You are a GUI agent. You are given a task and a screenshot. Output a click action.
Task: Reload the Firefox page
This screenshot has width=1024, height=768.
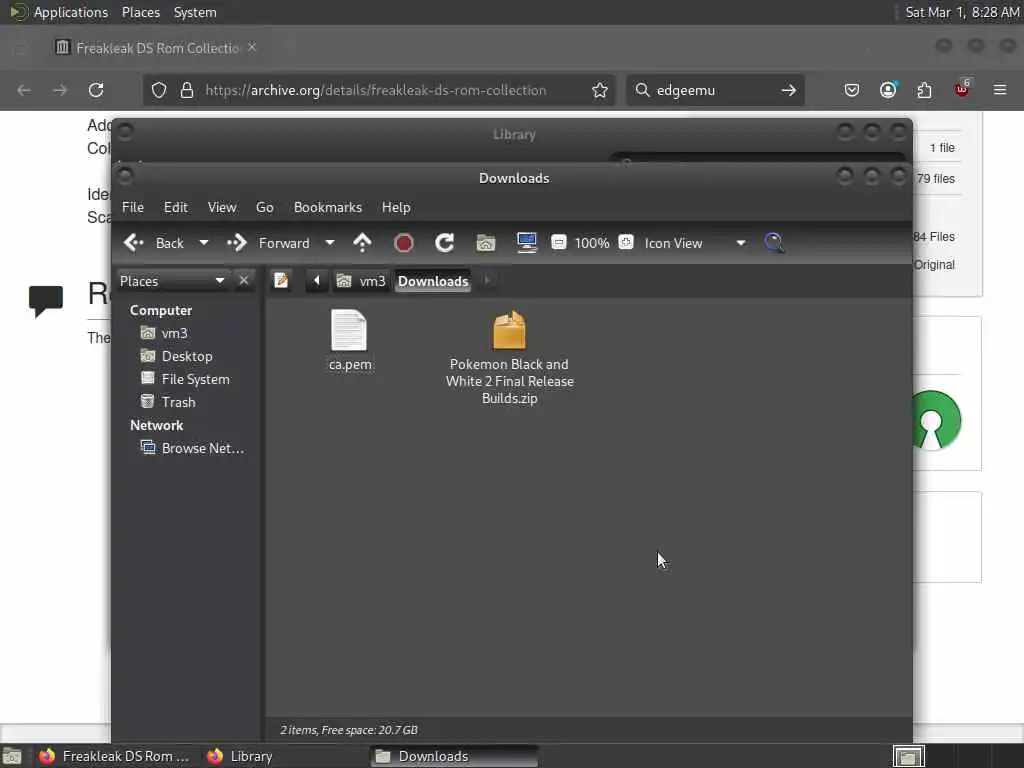pyautogui.click(x=96, y=90)
